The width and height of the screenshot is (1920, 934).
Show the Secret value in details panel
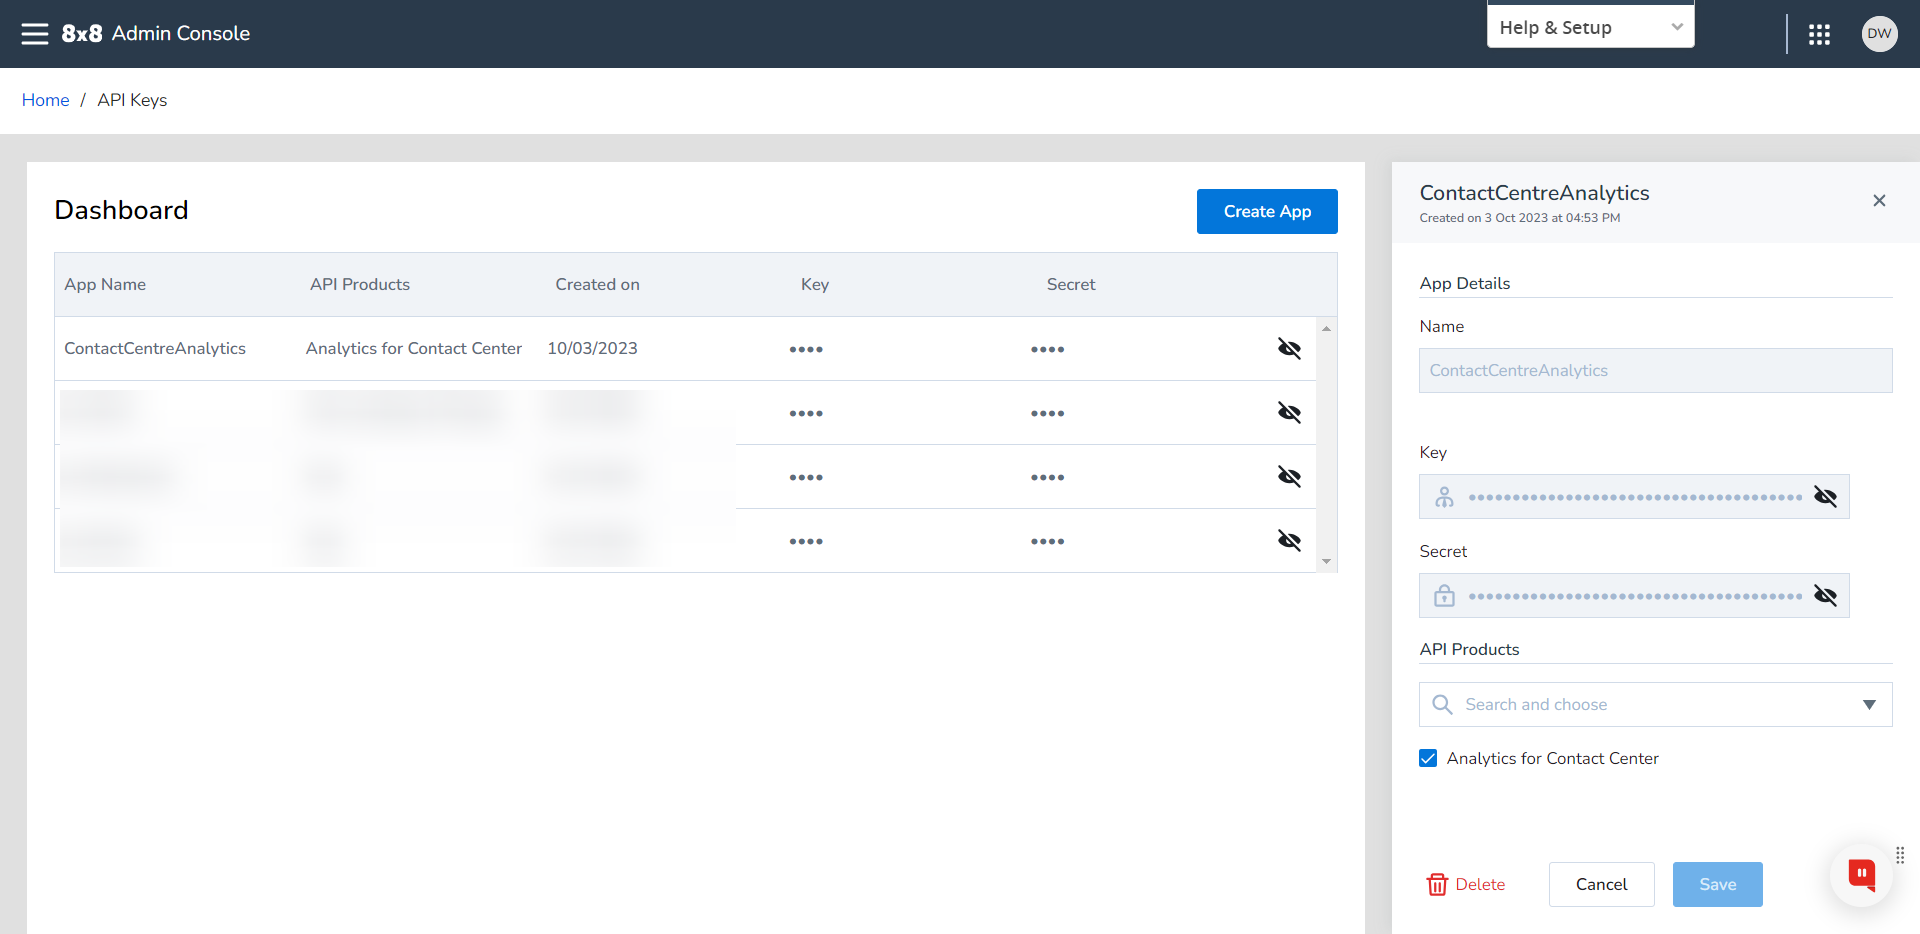[x=1825, y=596]
